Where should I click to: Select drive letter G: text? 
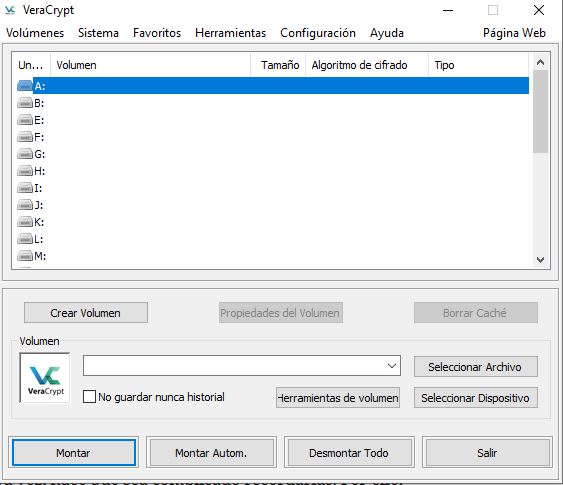point(39,154)
